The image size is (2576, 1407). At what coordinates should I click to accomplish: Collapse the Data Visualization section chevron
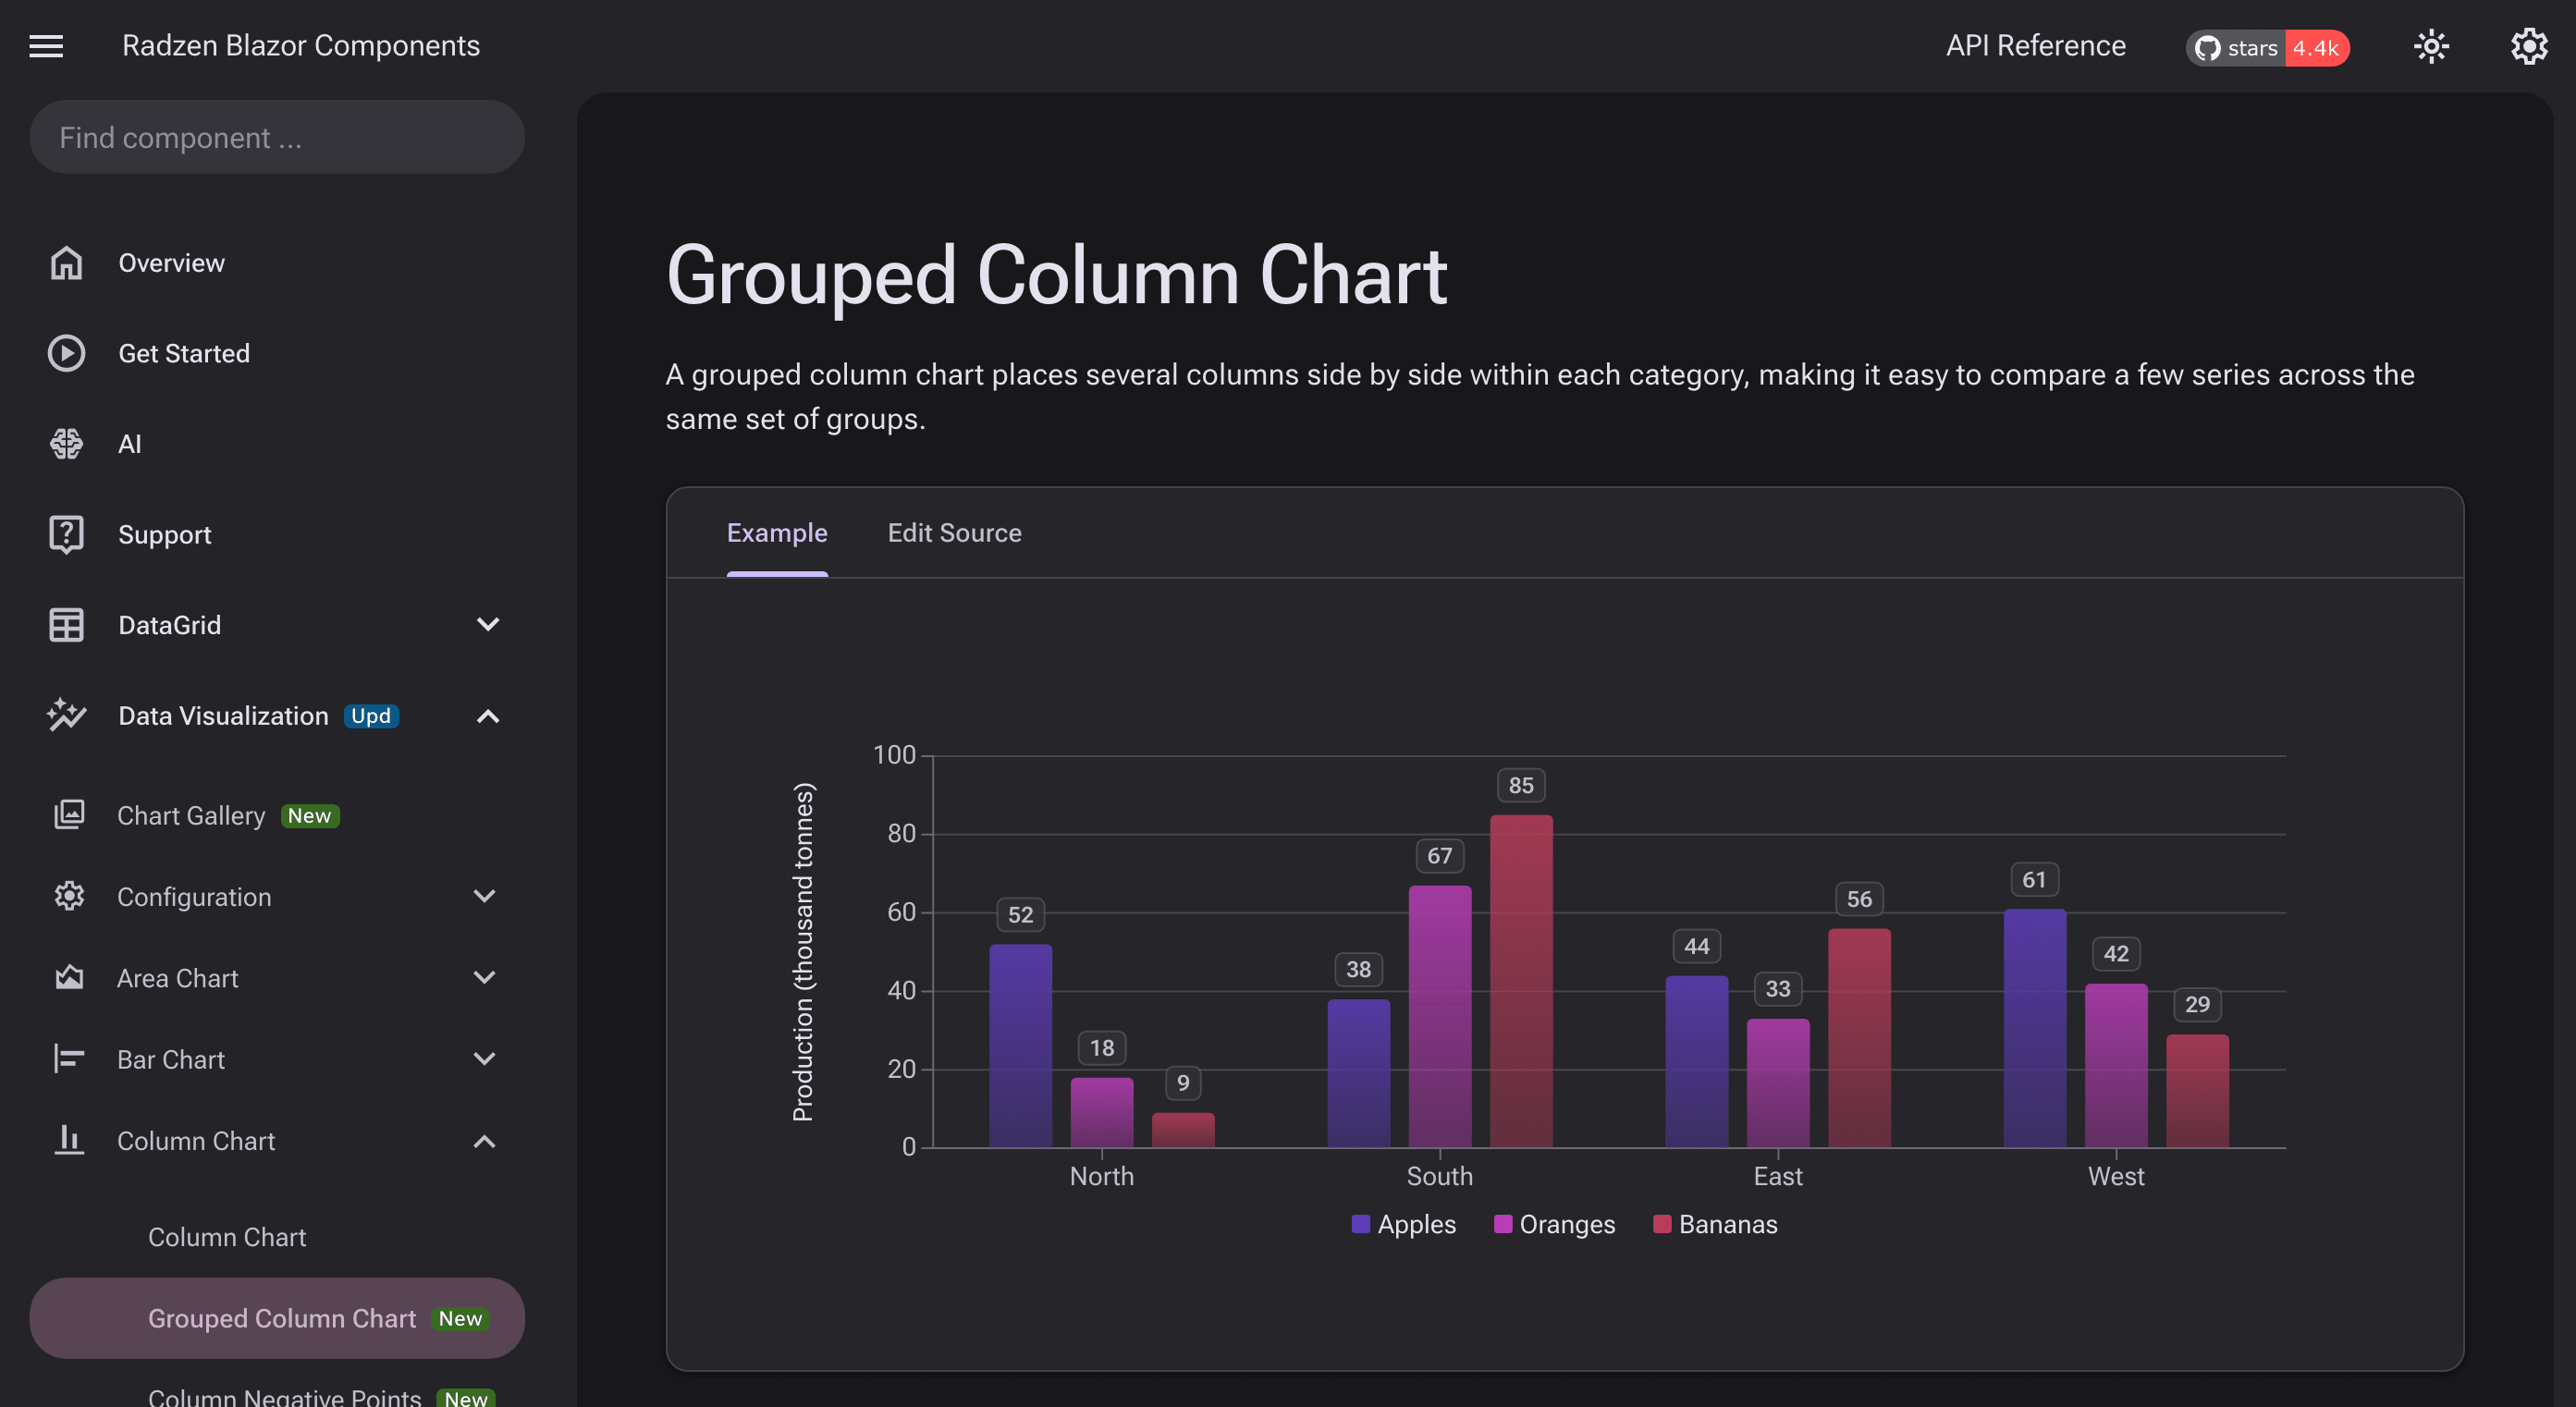(x=488, y=716)
